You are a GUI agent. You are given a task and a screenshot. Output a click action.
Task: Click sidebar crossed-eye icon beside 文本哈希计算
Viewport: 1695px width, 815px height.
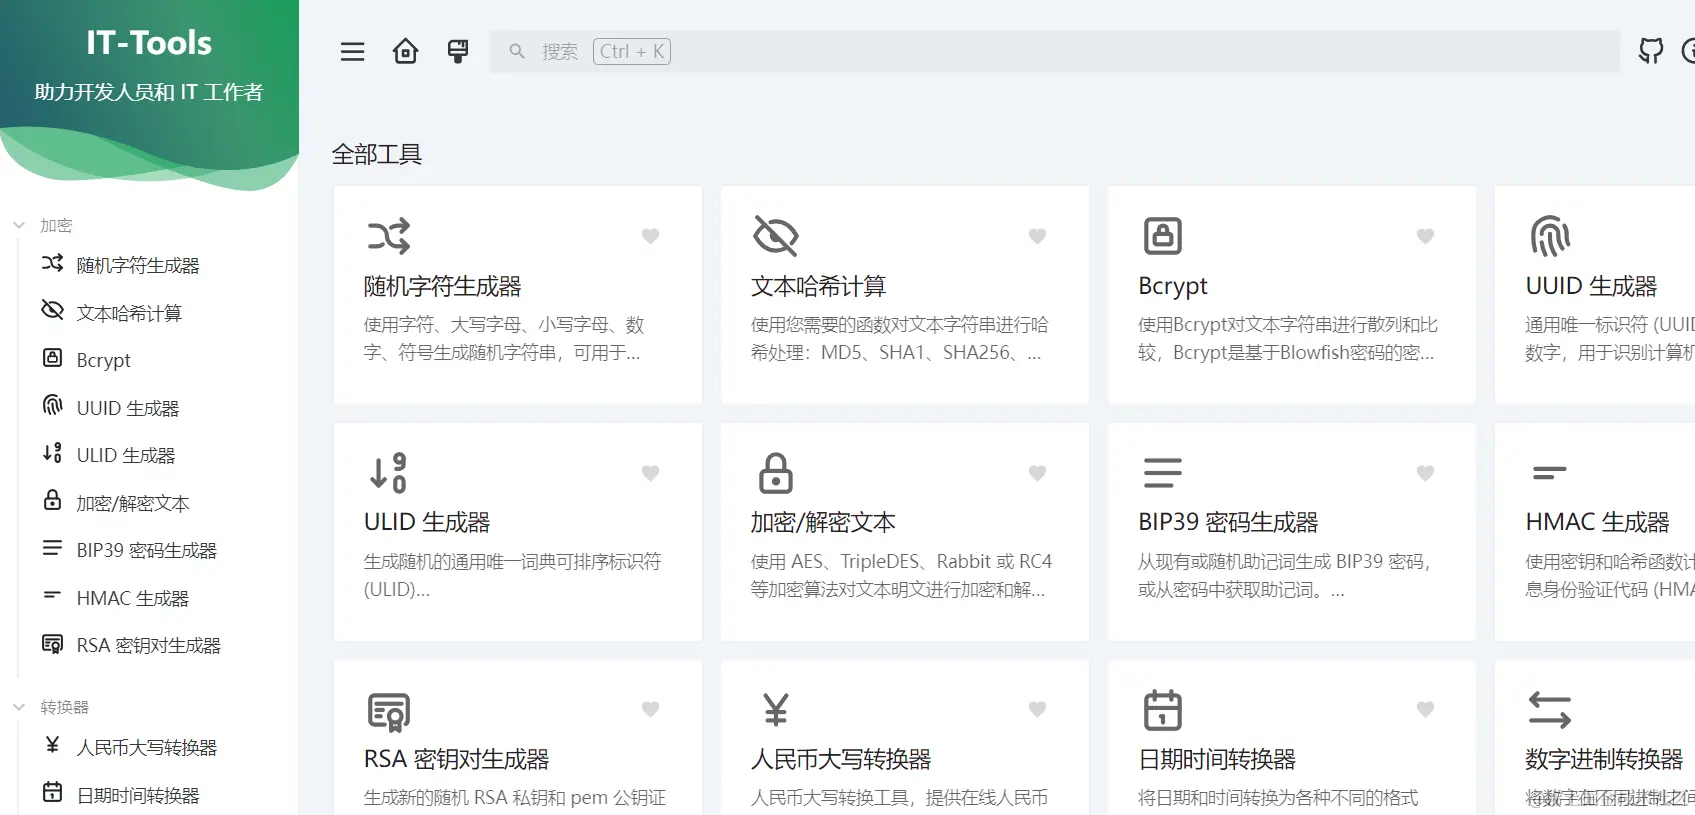pos(52,310)
